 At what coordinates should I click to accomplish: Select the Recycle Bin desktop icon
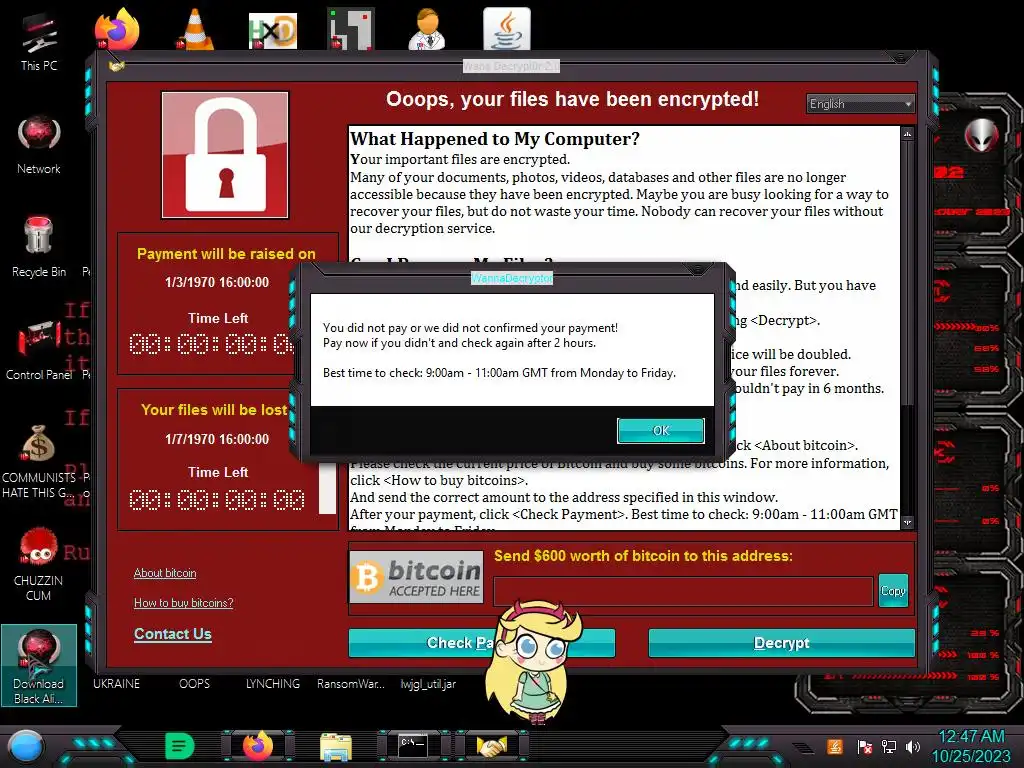pos(39,247)
